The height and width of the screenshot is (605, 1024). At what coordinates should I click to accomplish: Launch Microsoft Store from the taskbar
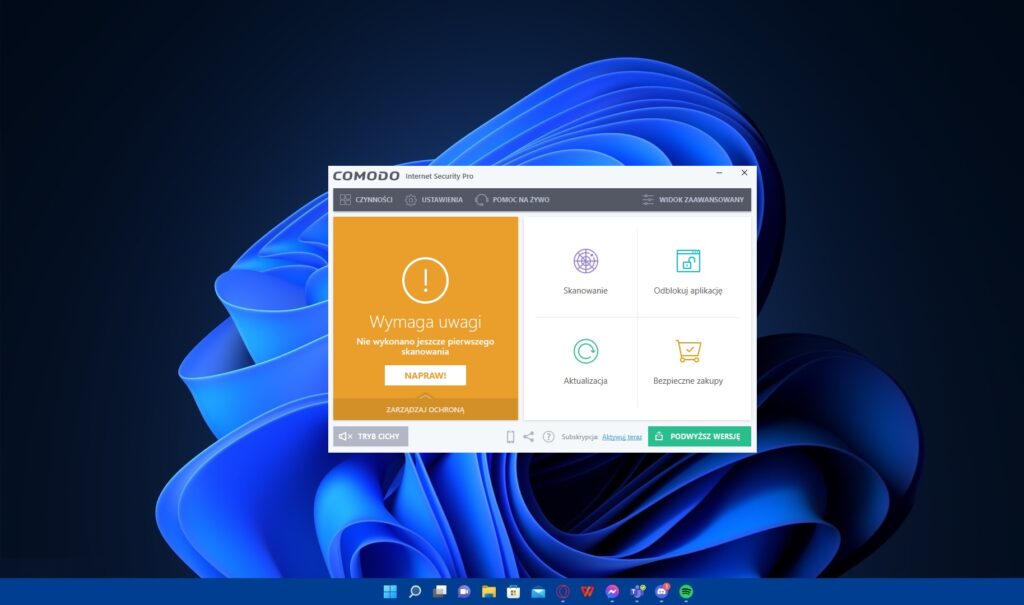point(513,592)
